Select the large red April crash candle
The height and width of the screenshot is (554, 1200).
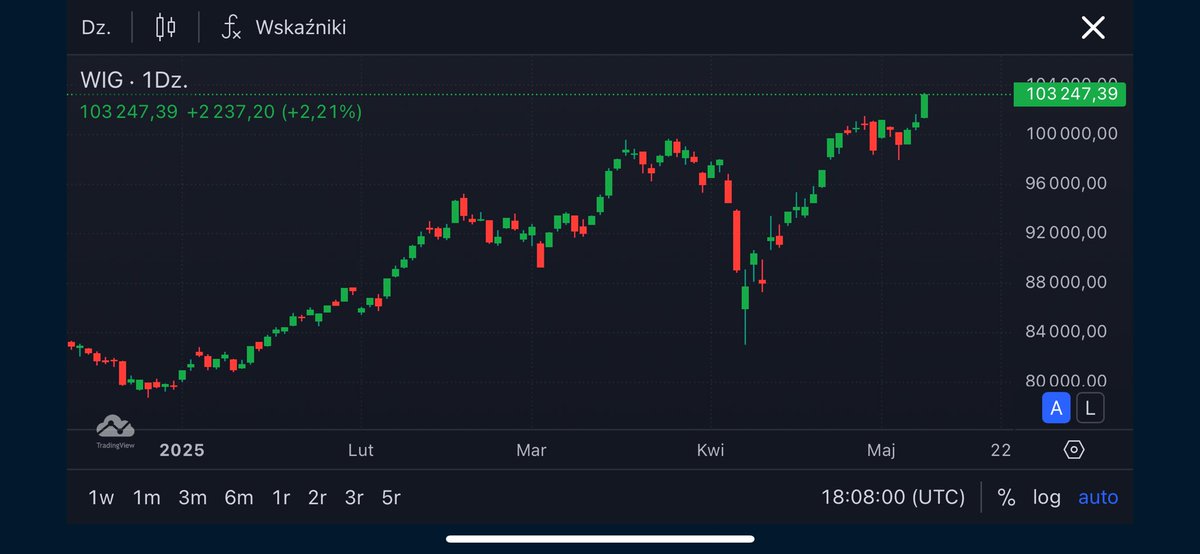click(x=737, y=240)
